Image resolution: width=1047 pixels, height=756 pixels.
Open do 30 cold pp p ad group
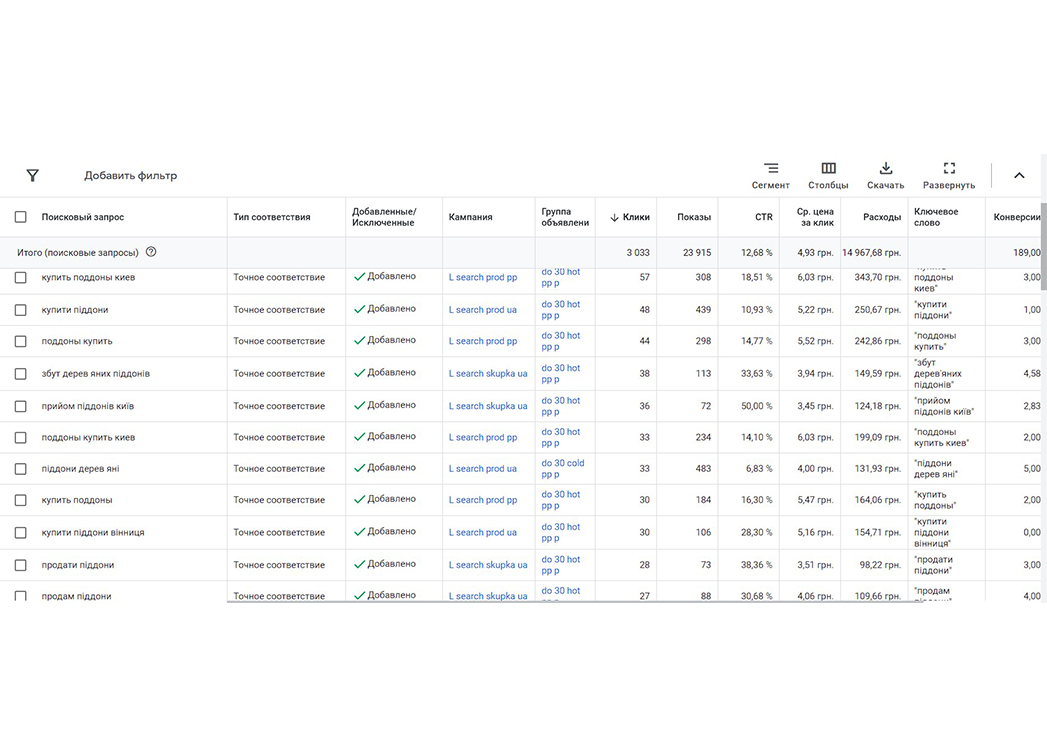pyautogui.click(x=562, y=469)
